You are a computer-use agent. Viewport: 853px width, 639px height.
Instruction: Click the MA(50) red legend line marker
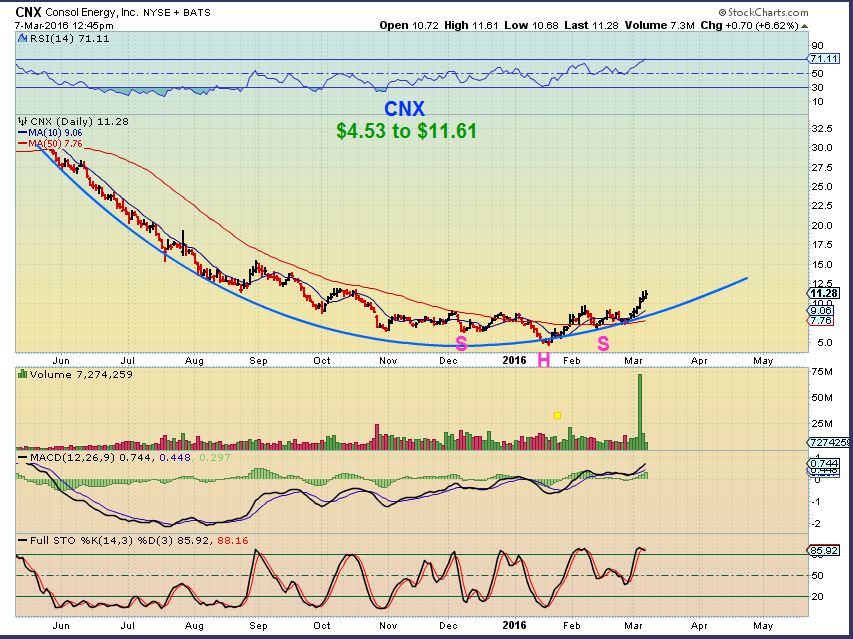tap(22, 144)
